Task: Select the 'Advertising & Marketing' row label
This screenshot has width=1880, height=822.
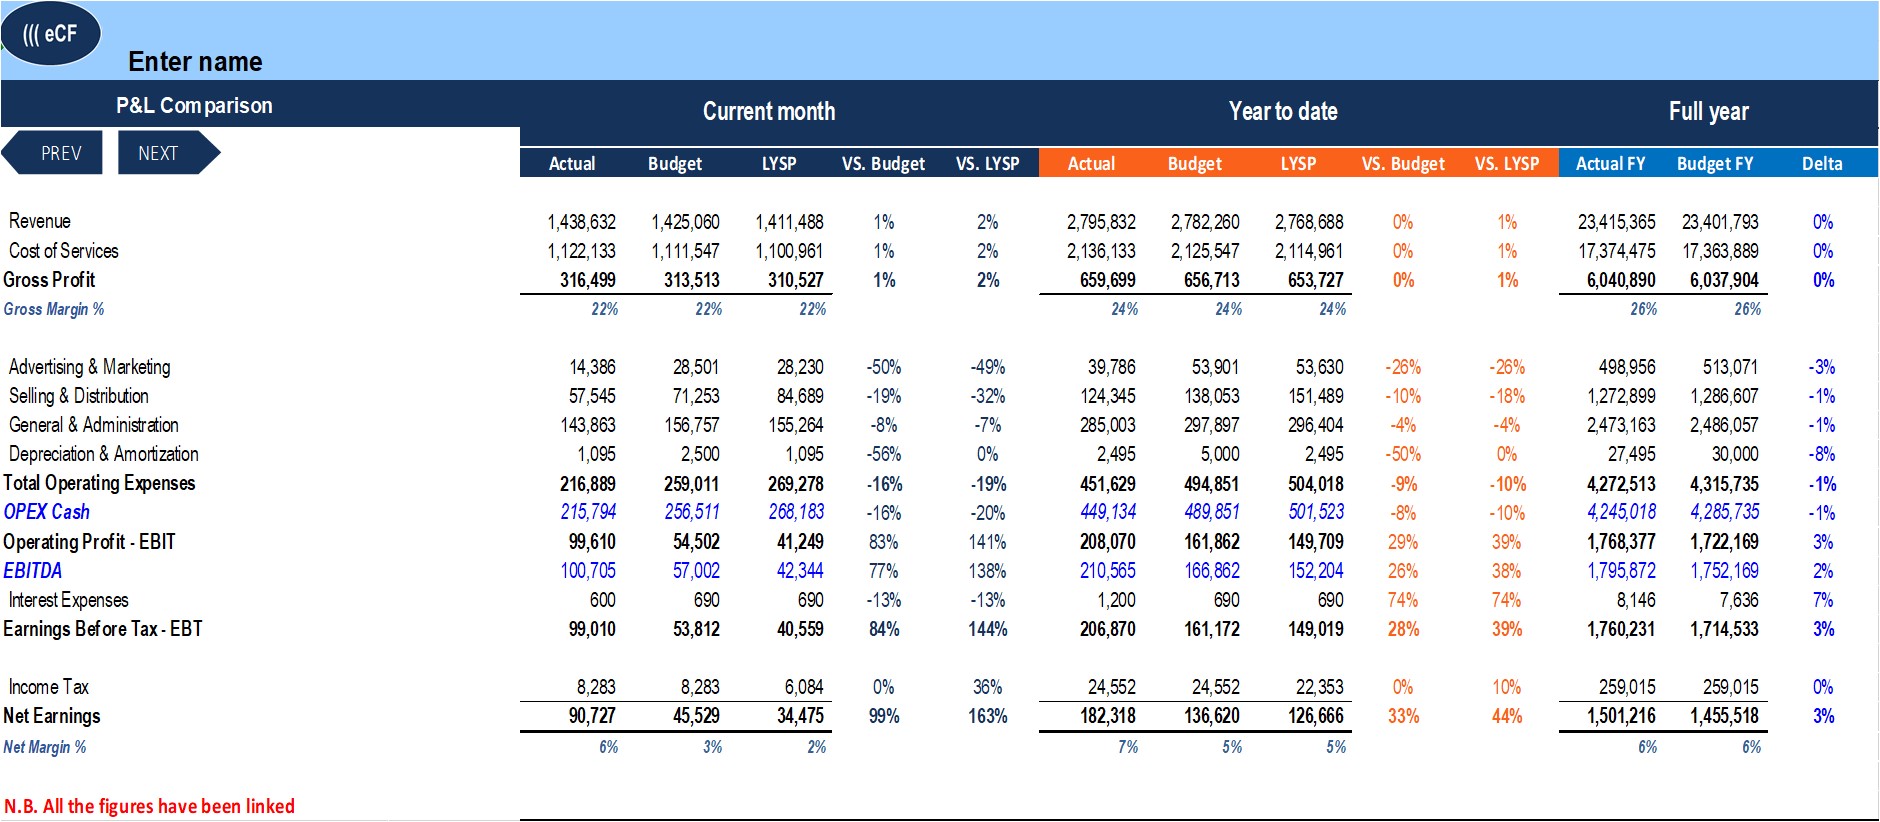Action: pos(89,367)
